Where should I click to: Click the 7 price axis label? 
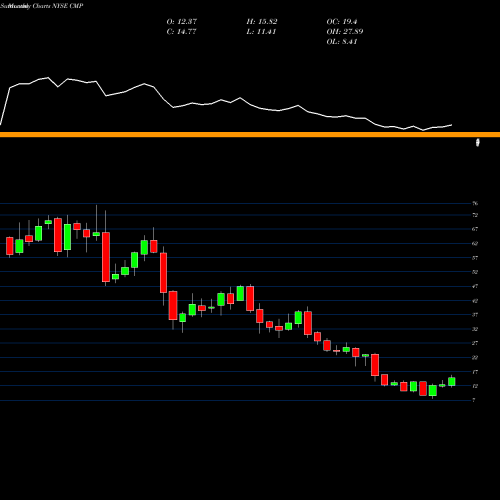[474, 400]
